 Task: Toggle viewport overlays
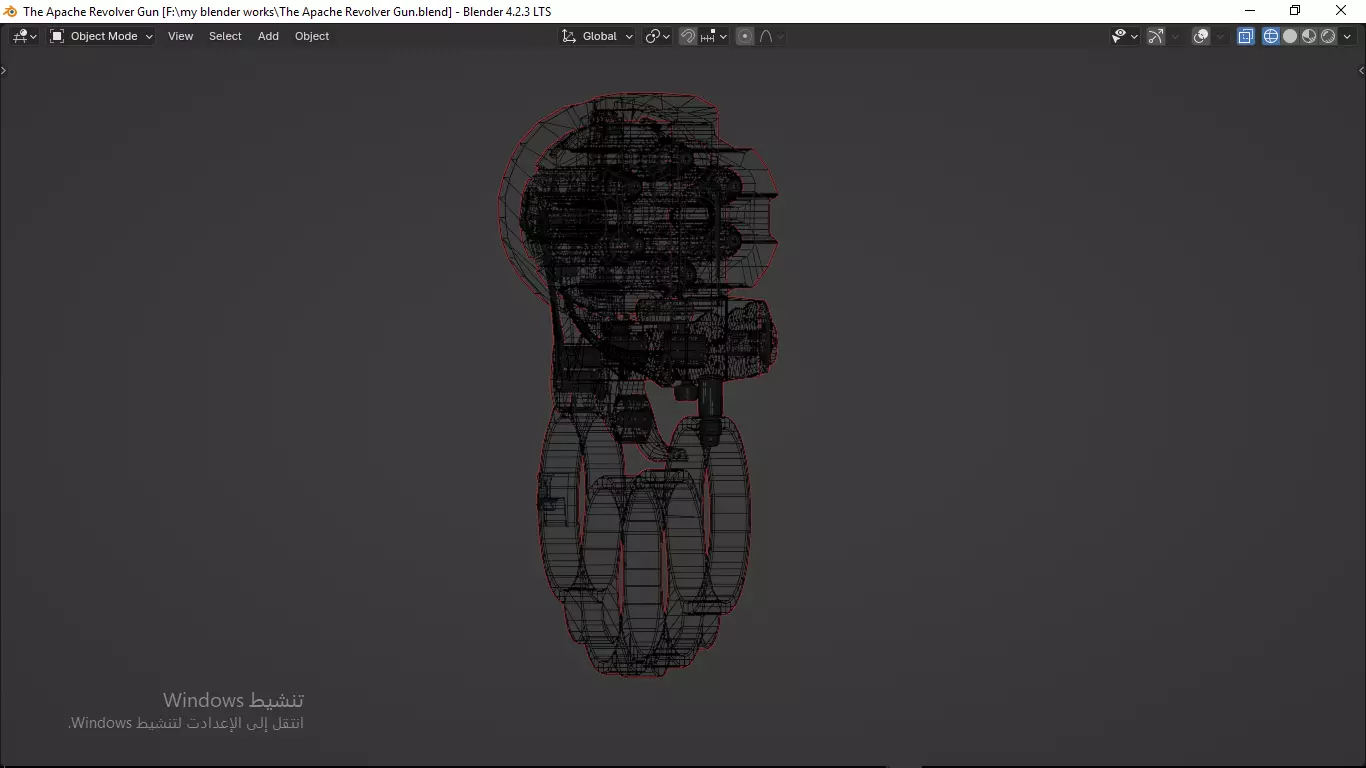pyautogui.click(x=1201, y=36)
